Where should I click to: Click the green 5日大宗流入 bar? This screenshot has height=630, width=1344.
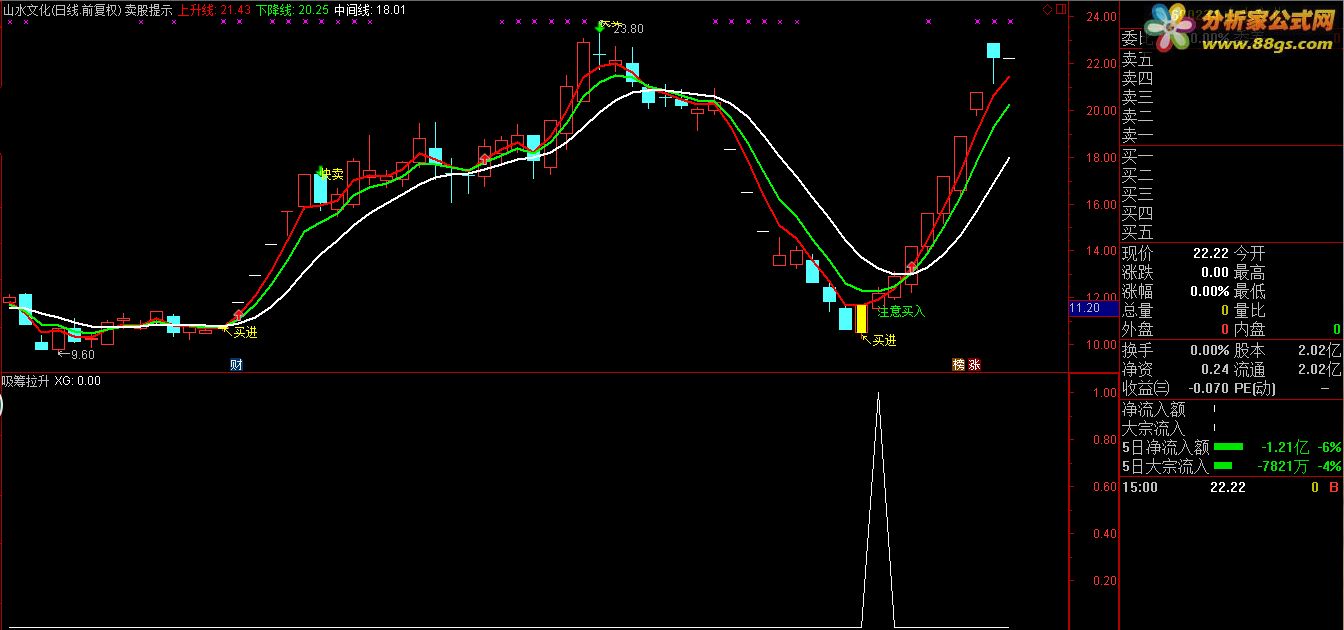(1223, 466)
